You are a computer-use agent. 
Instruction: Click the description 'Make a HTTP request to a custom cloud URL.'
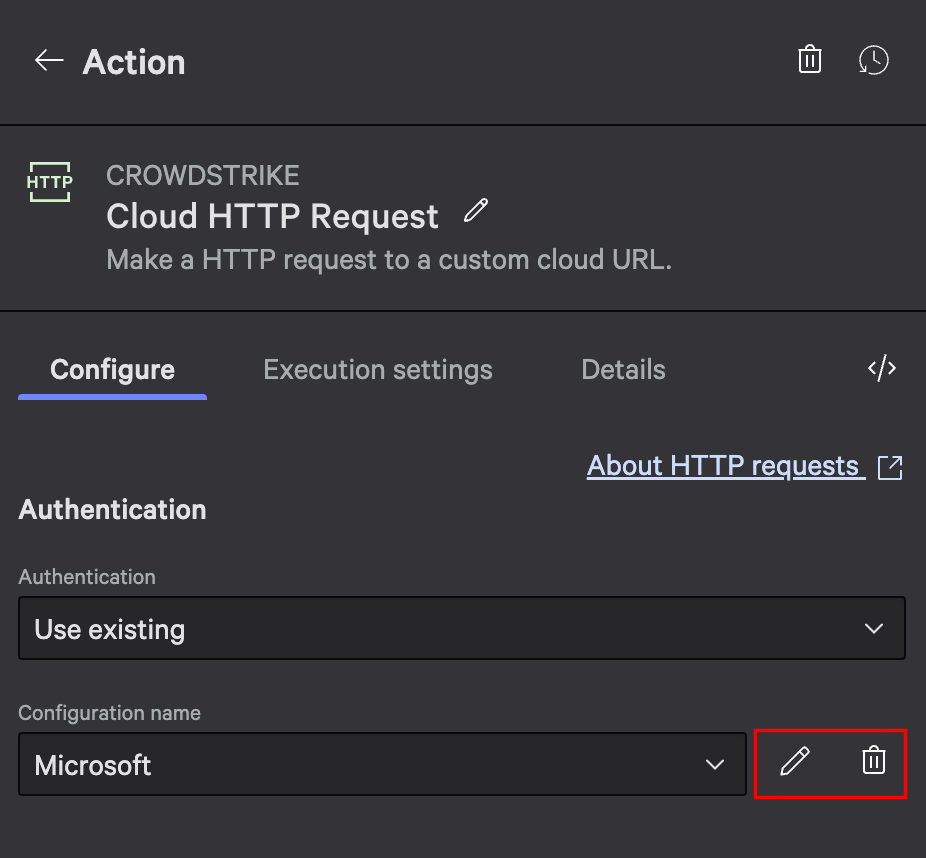tap(389, 260)
